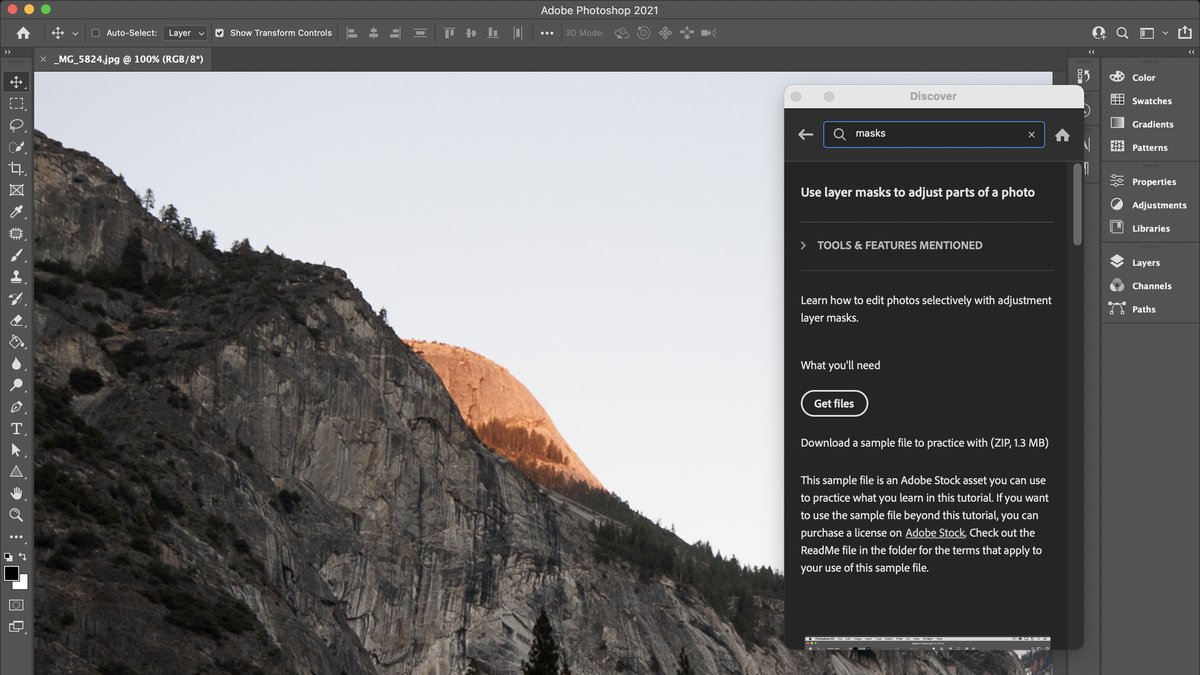Open the Auto-Select Layer dropdown
Screen dimensions: 1200x675
click(x=185, y=32)
